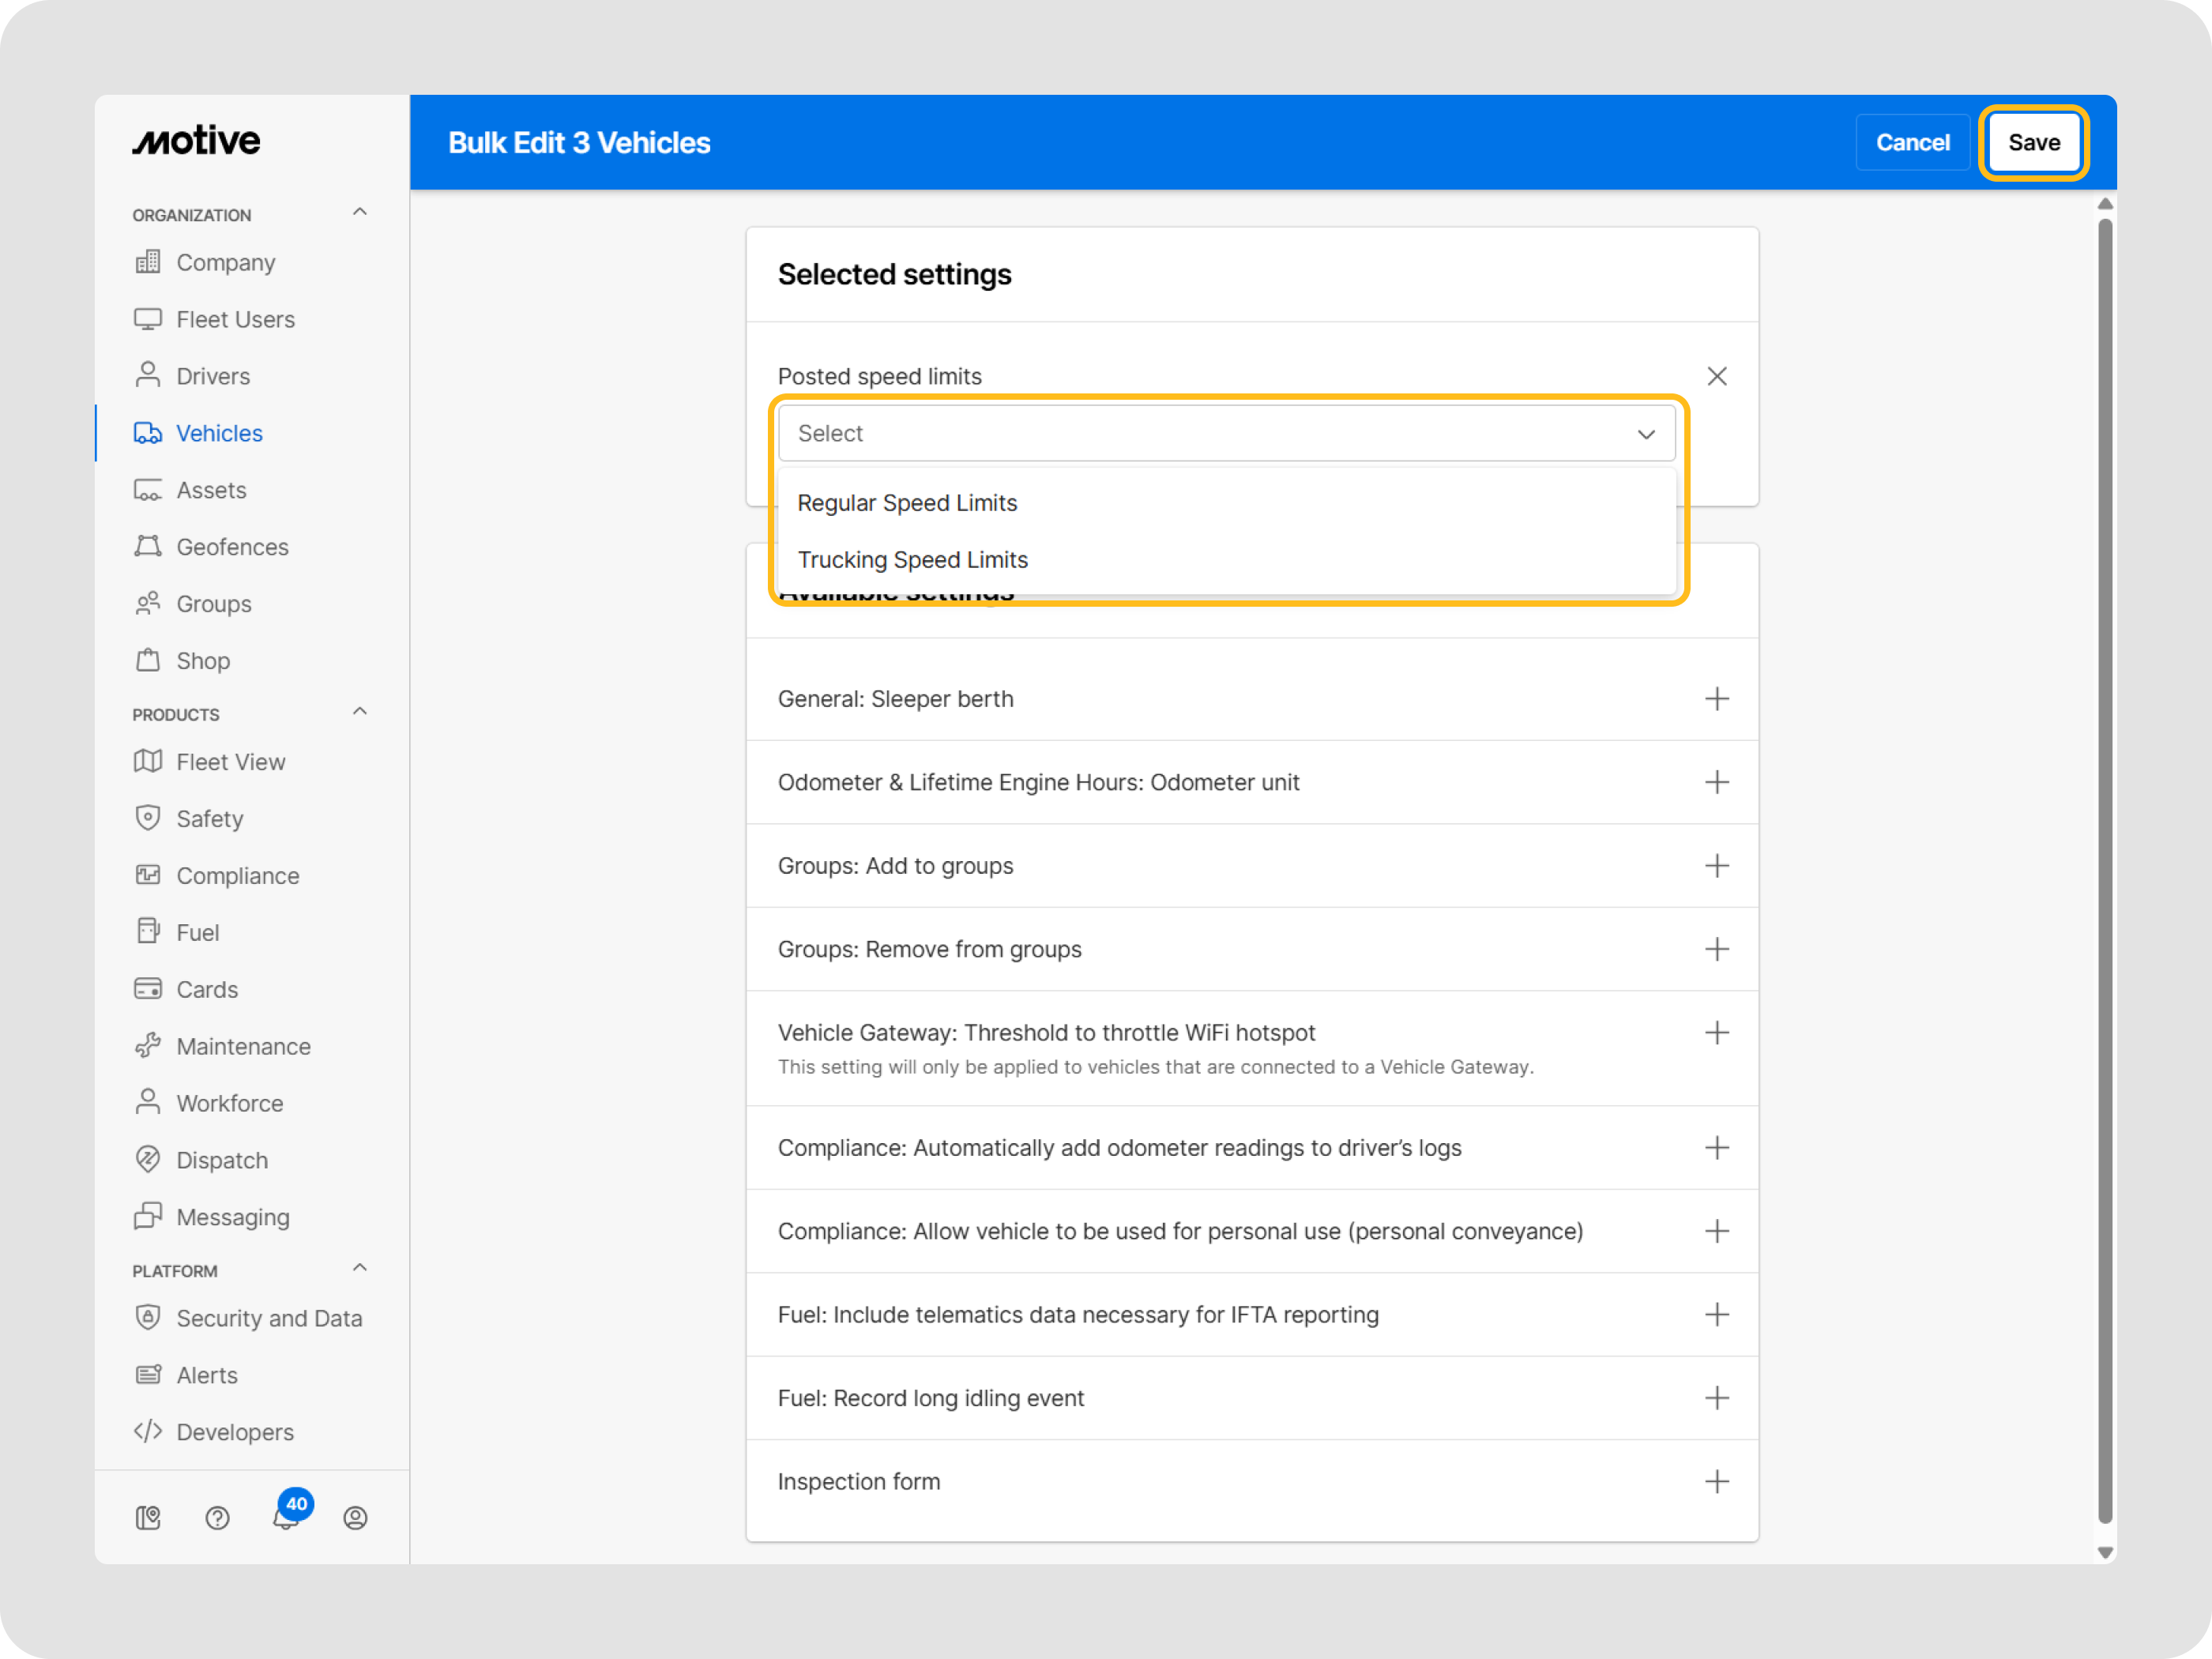Open the Posted speed limits Select dropdown
The height and width of the screenshot is (1659, 2212).
[x=1226, y=433]
